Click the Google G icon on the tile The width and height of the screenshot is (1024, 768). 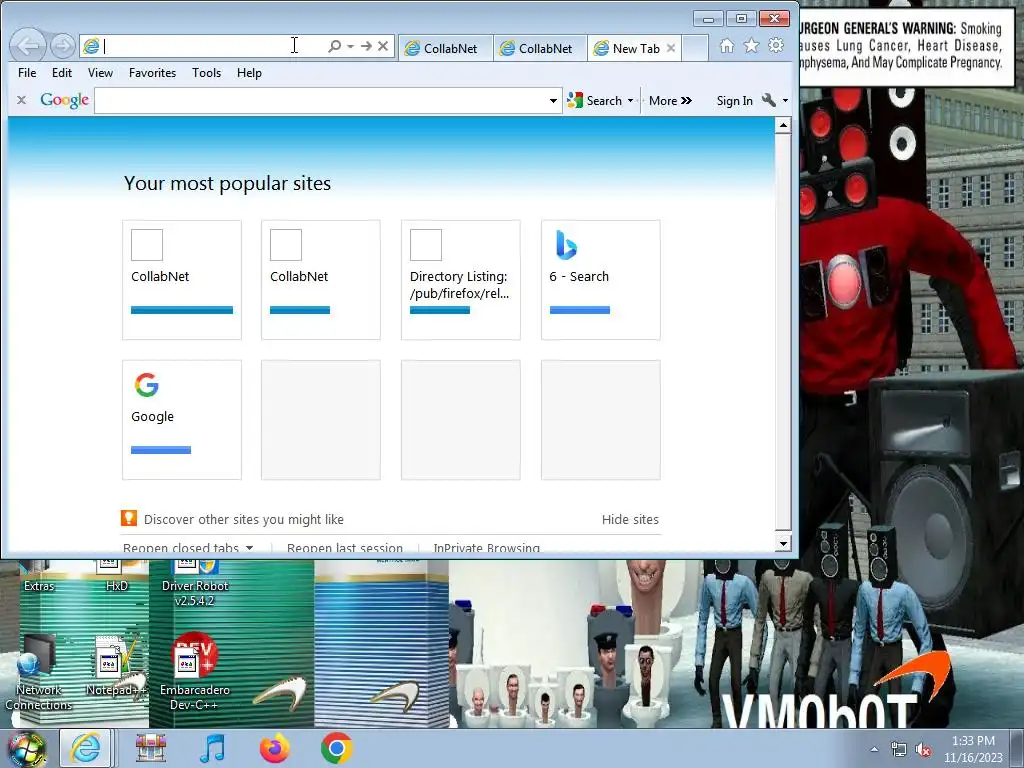pos(146,385)
